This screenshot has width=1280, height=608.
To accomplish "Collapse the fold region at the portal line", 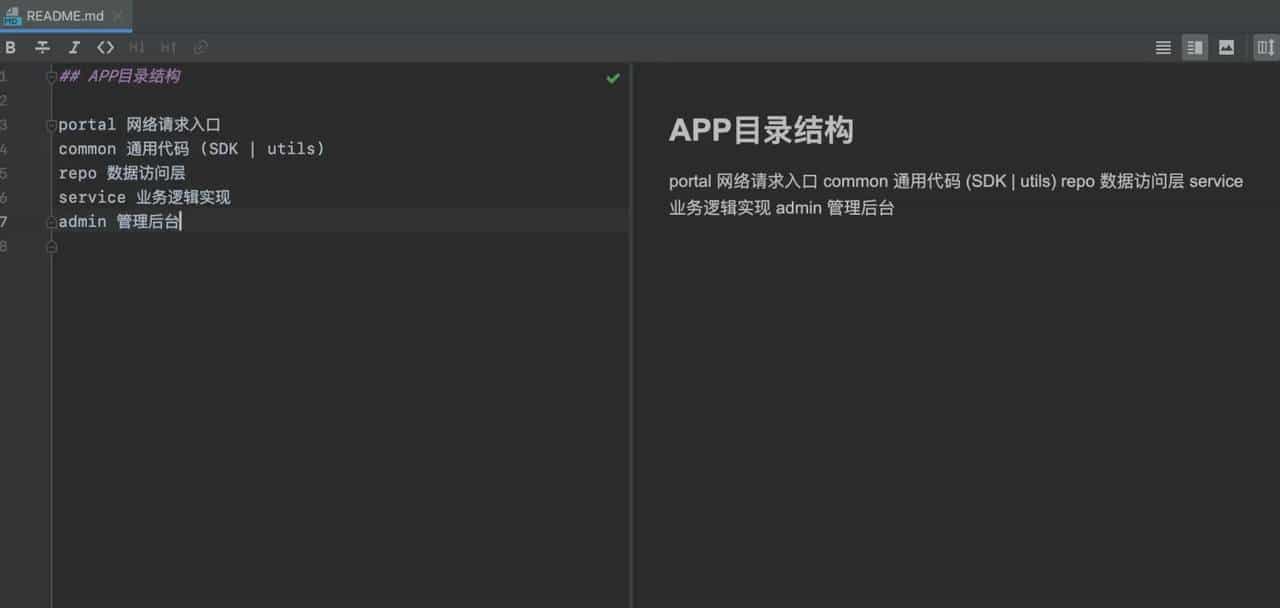I will point(50,125).
